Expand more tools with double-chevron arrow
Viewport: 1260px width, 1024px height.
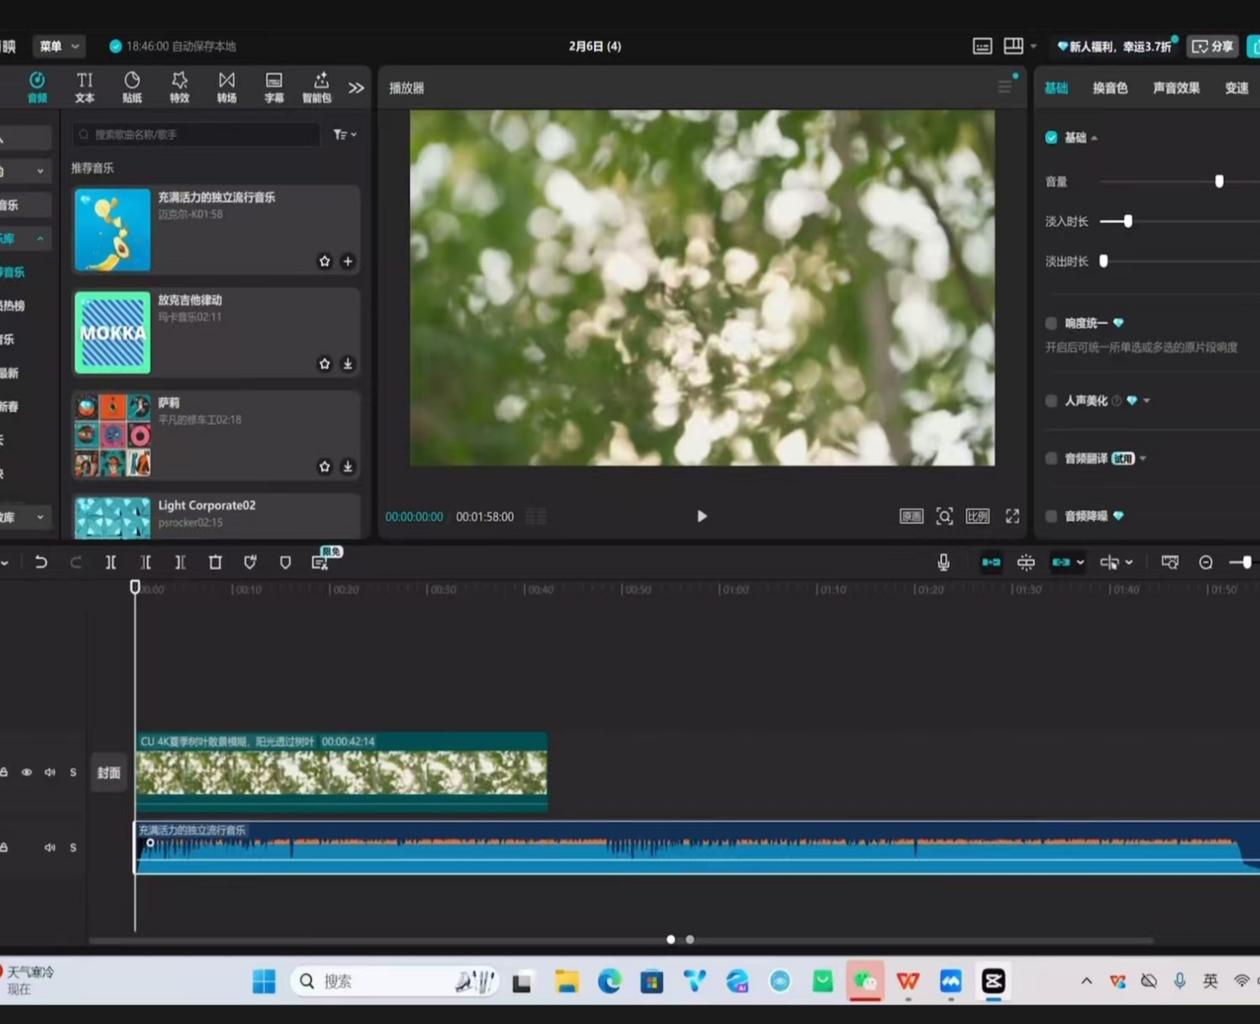[x=356, y=88]
